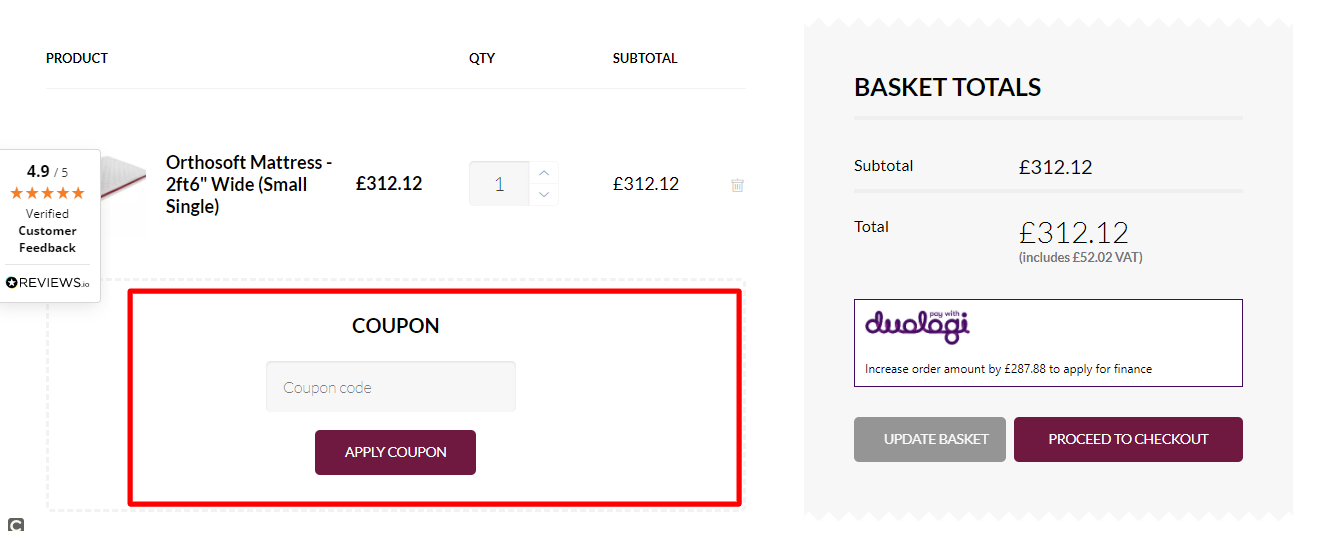Screen dimensions: 1323x534
Task: Open the mattress product thumbnail
Action: point(122,185)
